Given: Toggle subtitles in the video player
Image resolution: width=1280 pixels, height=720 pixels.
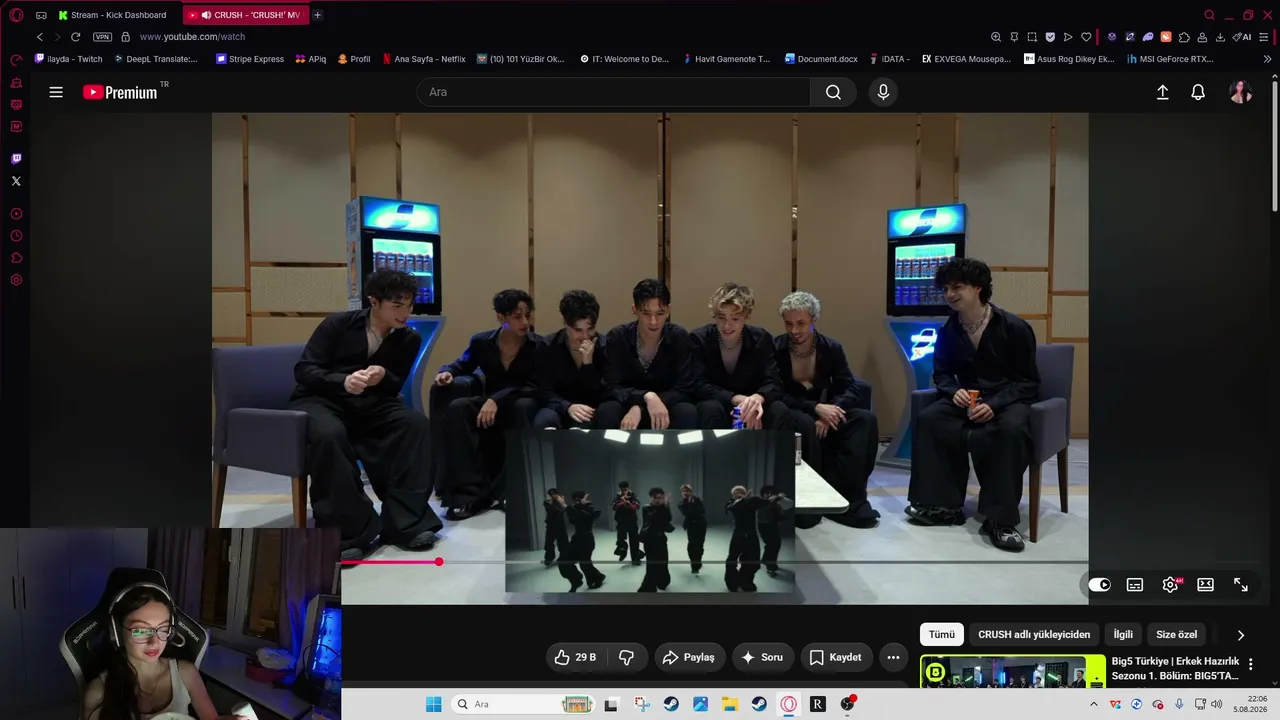Looking at the screenshot, I should pyautogui.click(x=1135, y=585).
